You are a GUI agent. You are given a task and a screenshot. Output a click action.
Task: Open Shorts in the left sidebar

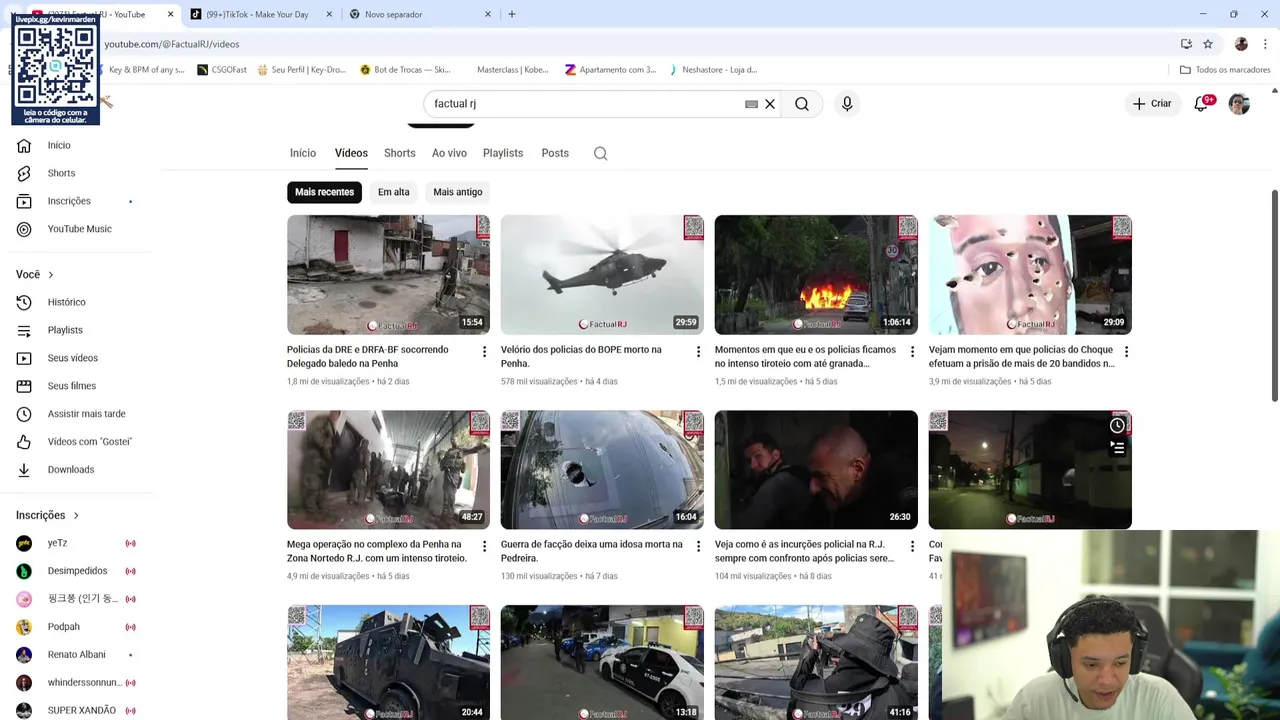(61, 173)
